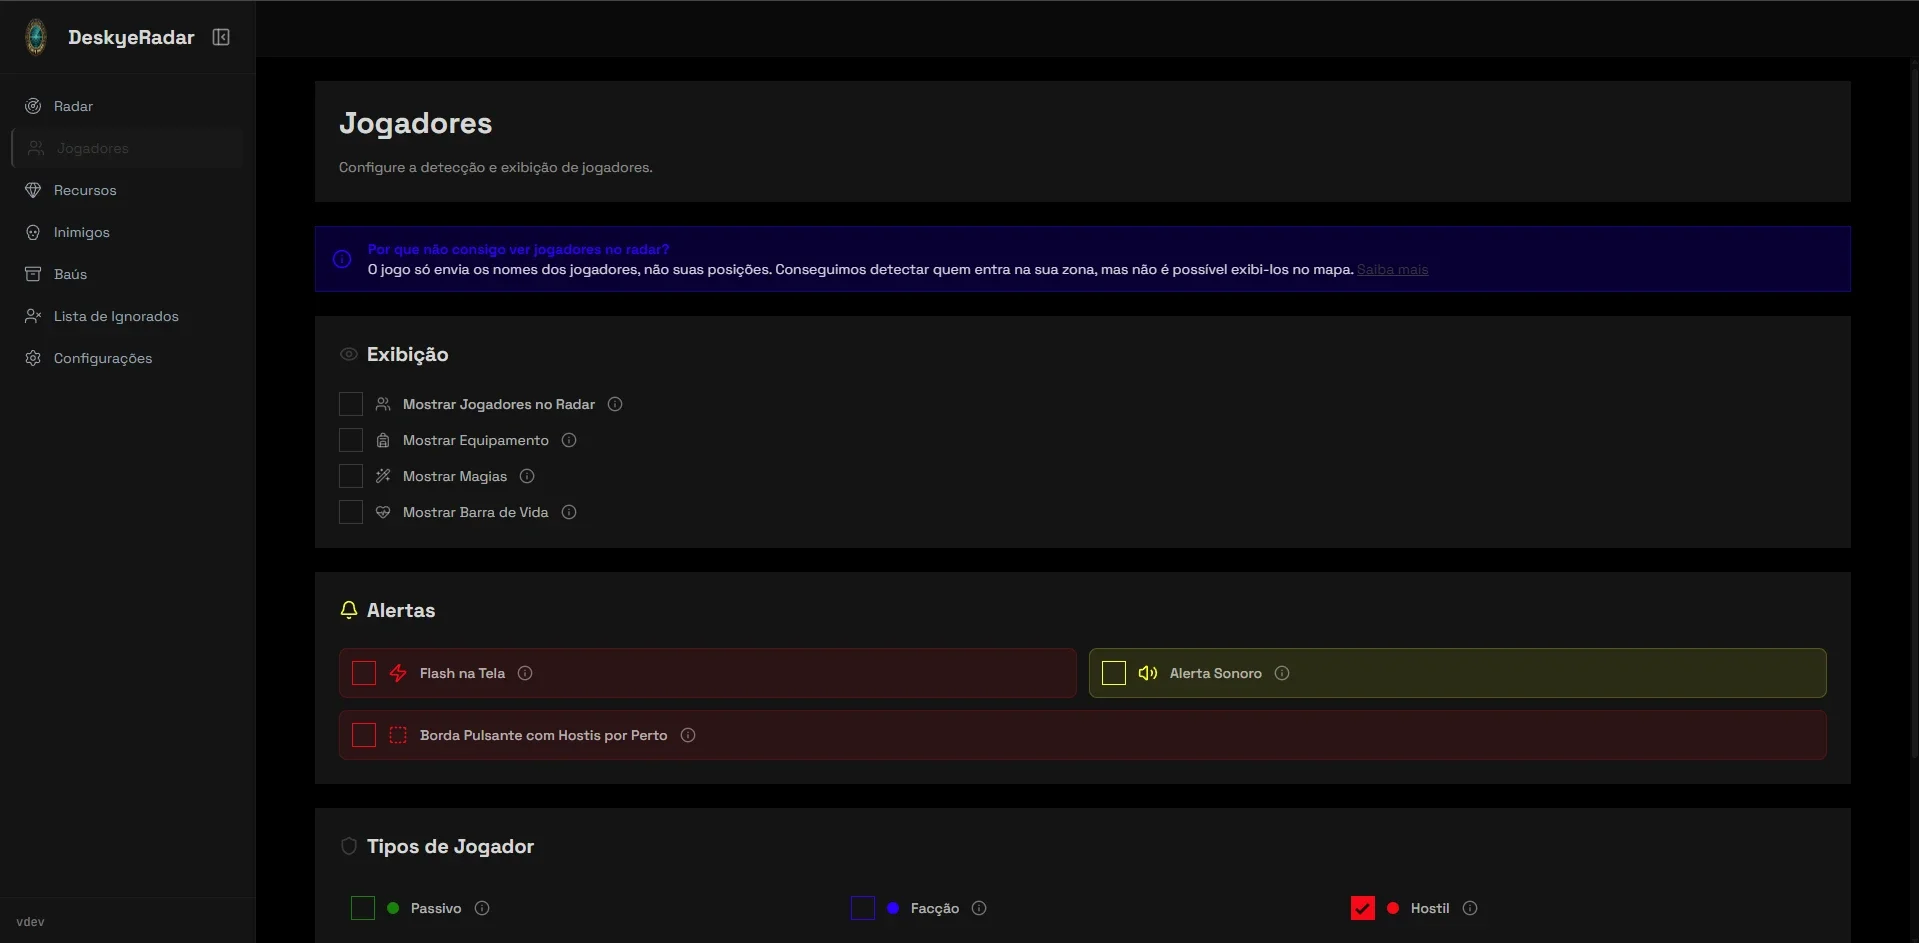Turn on Flash na Tela alert

click(364, 673)
